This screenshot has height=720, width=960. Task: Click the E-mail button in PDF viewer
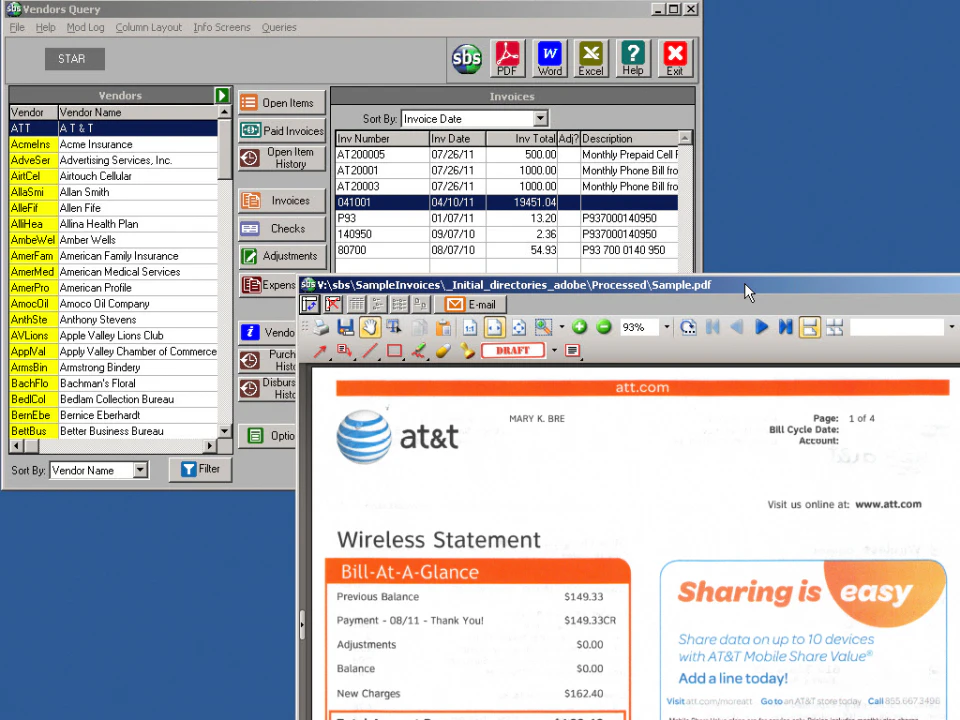click(470, 304)
